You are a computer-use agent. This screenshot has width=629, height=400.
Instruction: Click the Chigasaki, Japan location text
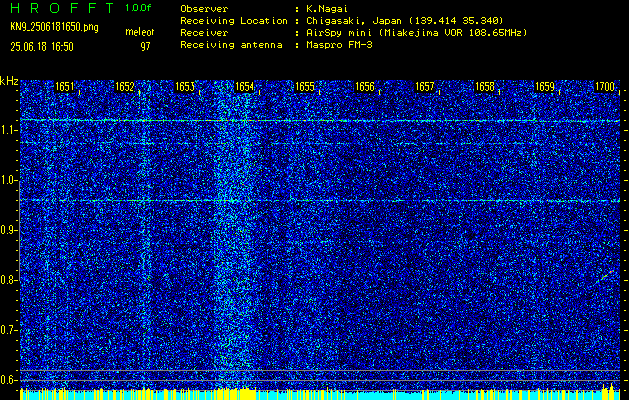point(405,21)
